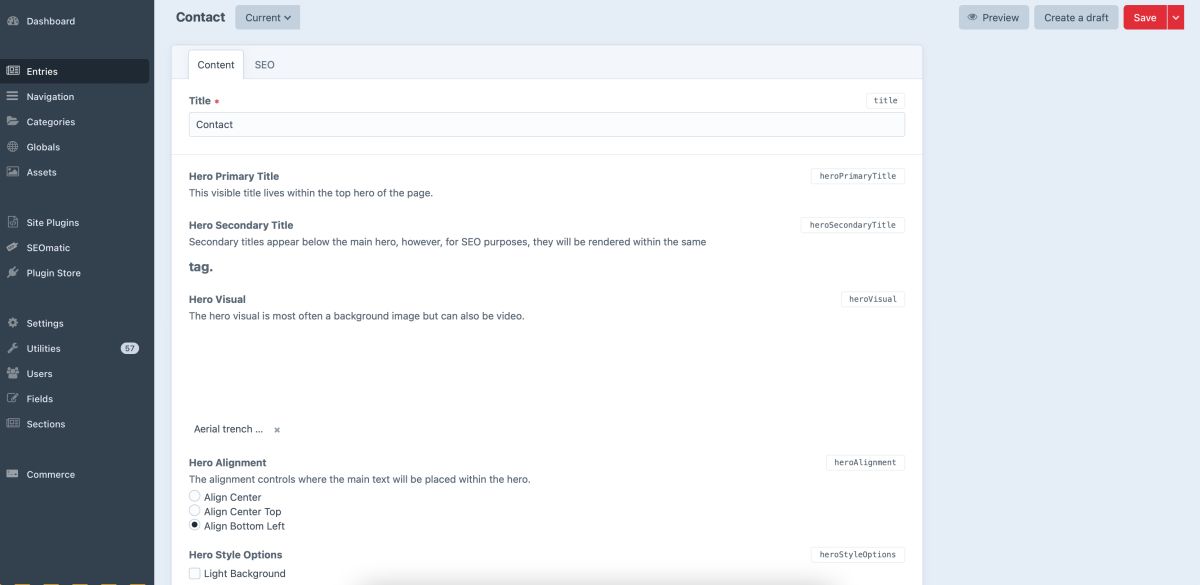Click the red Save button

(1145, 17)
